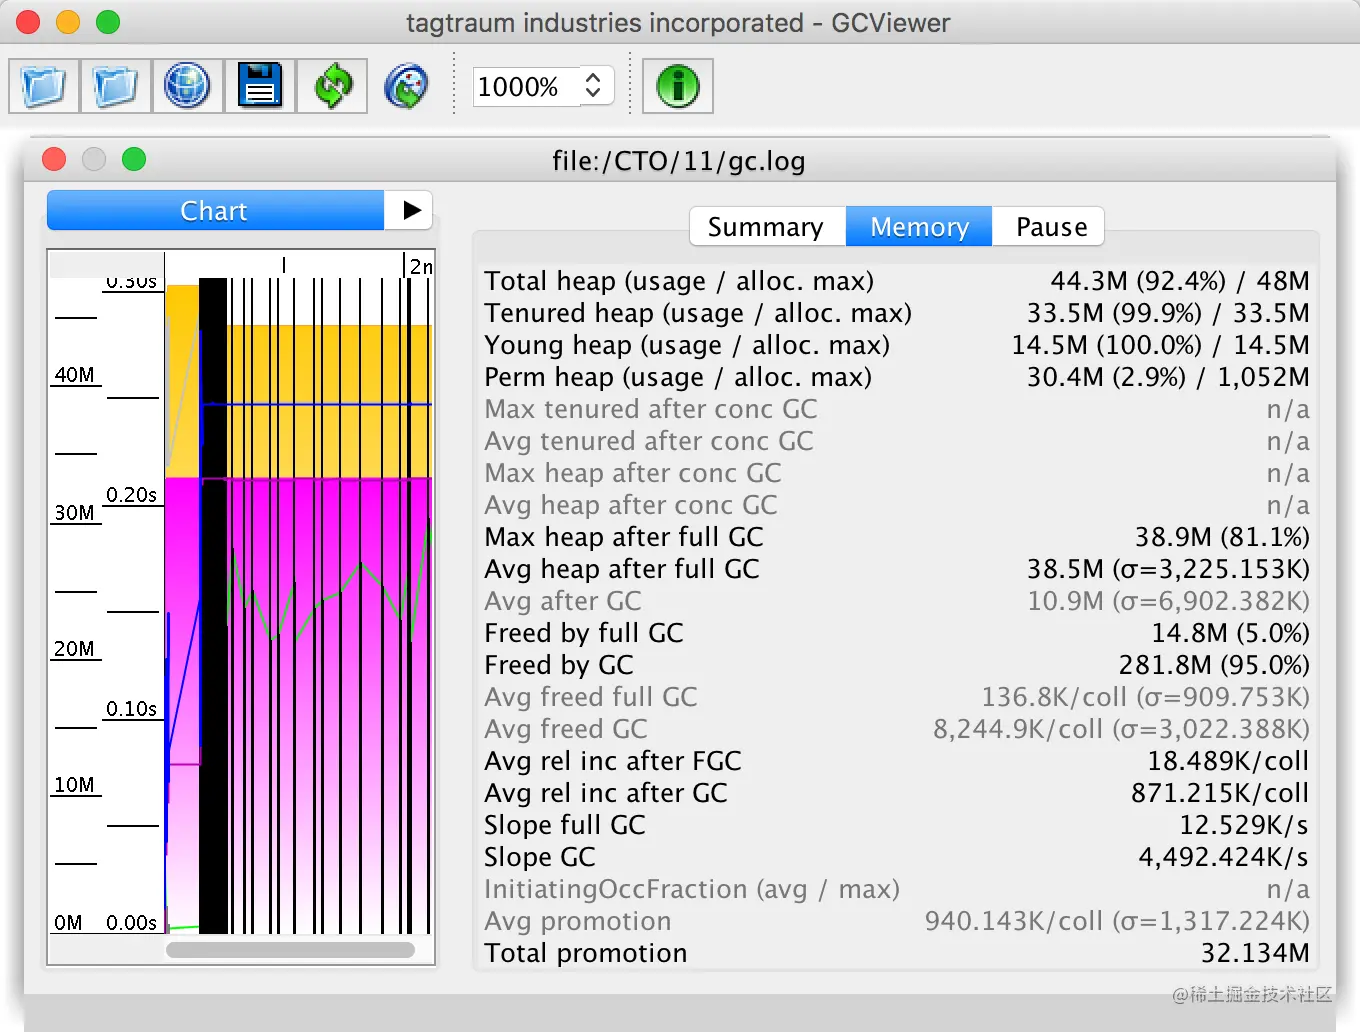Refresh the log with the green arrows icon
1360x1032 pixels.
pyautogui.click(x=332, y=86)
